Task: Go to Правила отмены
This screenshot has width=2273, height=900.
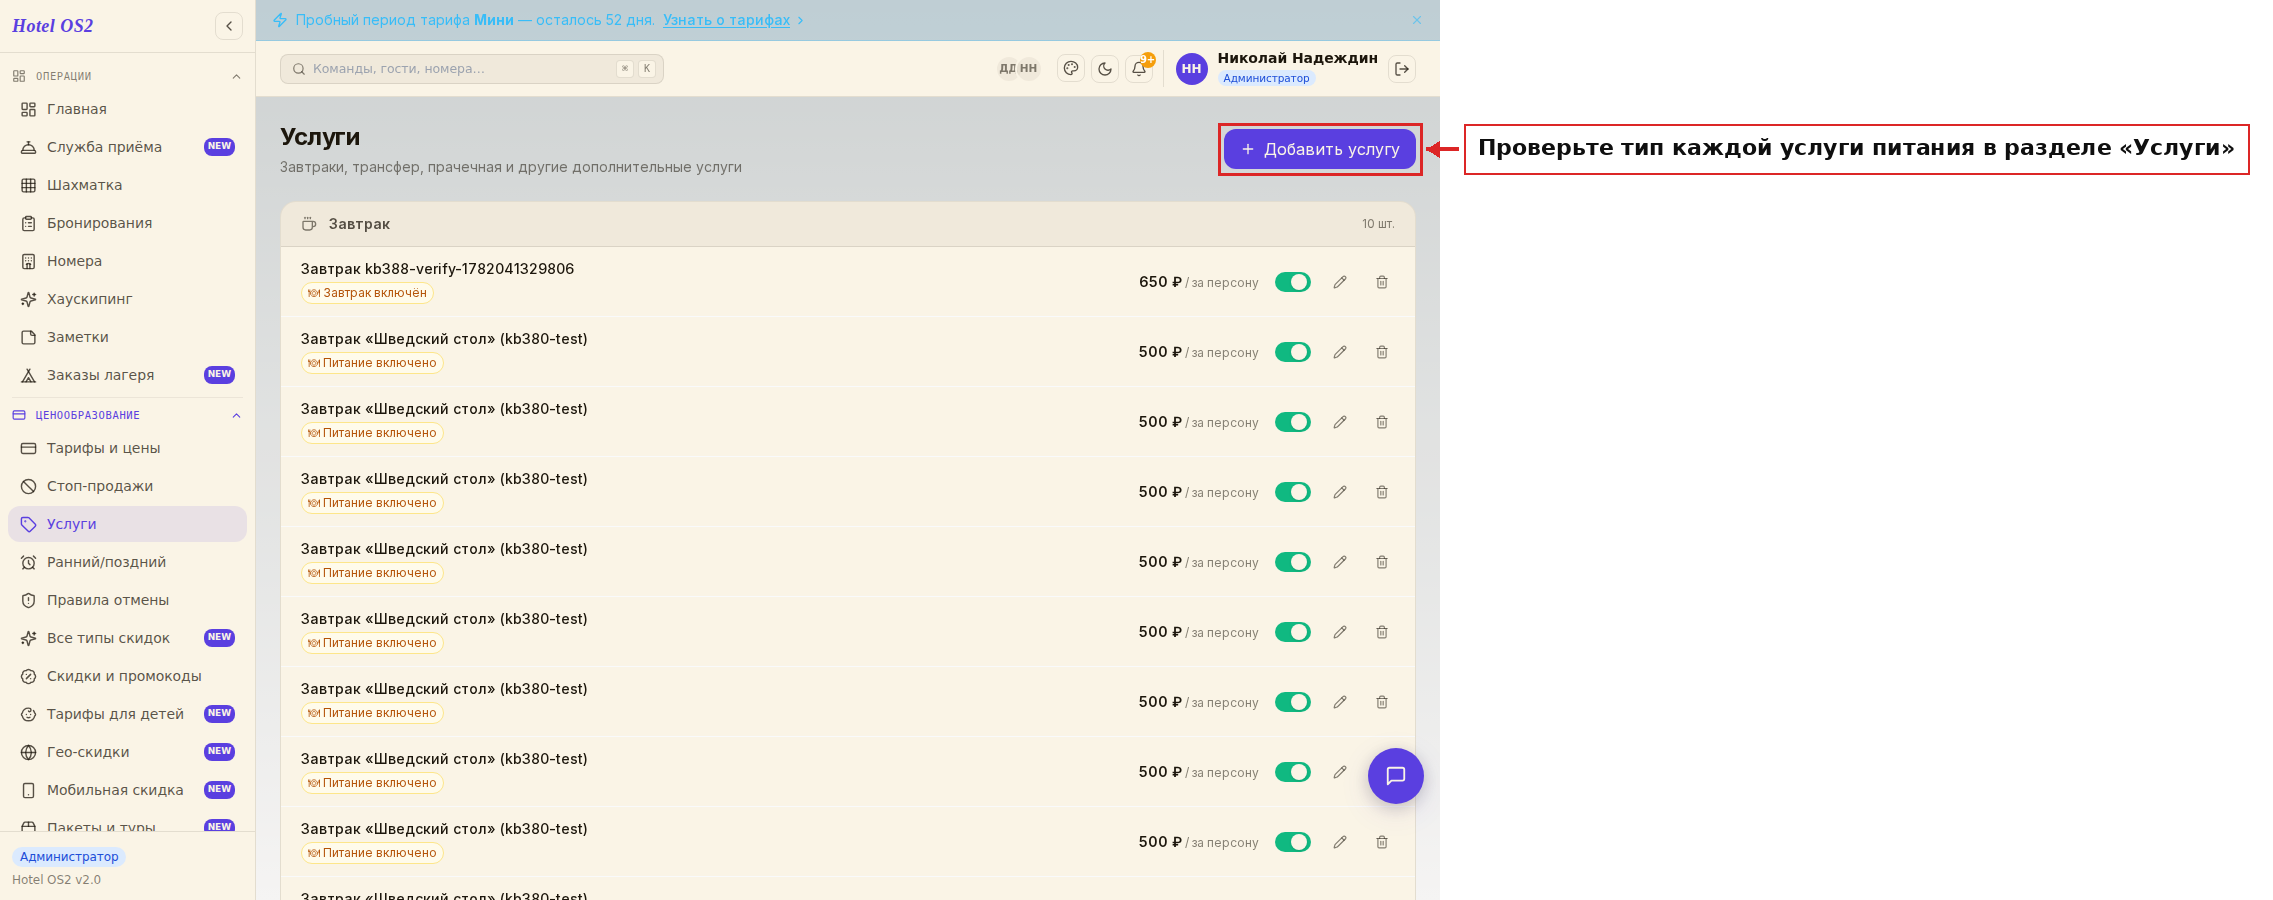Action: pyautogui.click(x=127, y=600)
